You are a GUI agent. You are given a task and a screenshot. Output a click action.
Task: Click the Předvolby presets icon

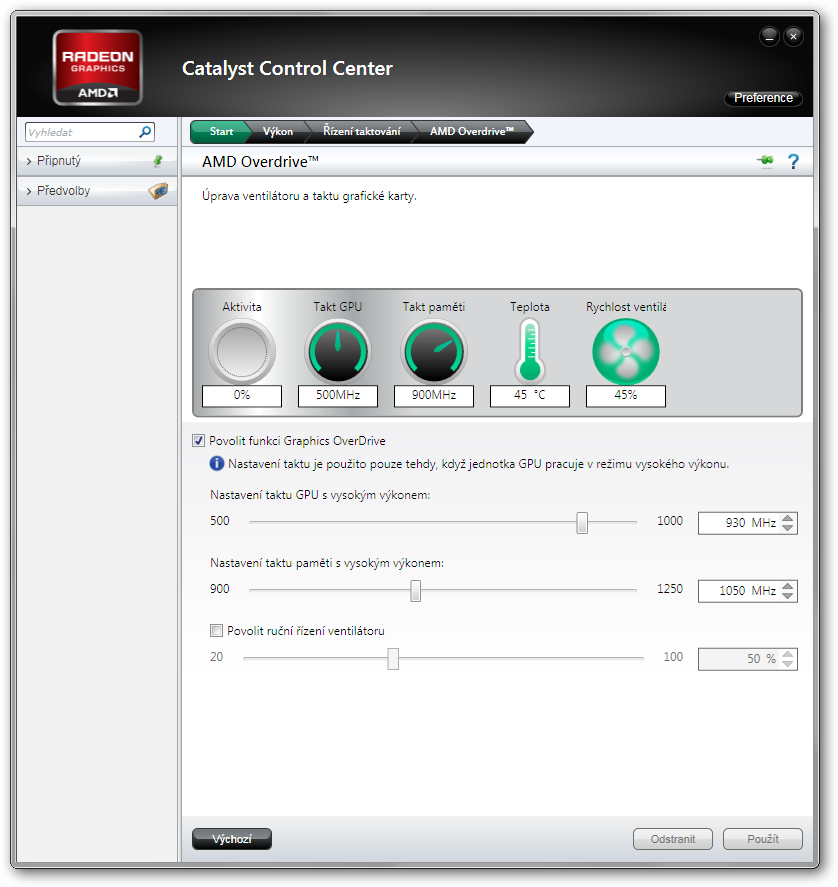tap(158, 191)
